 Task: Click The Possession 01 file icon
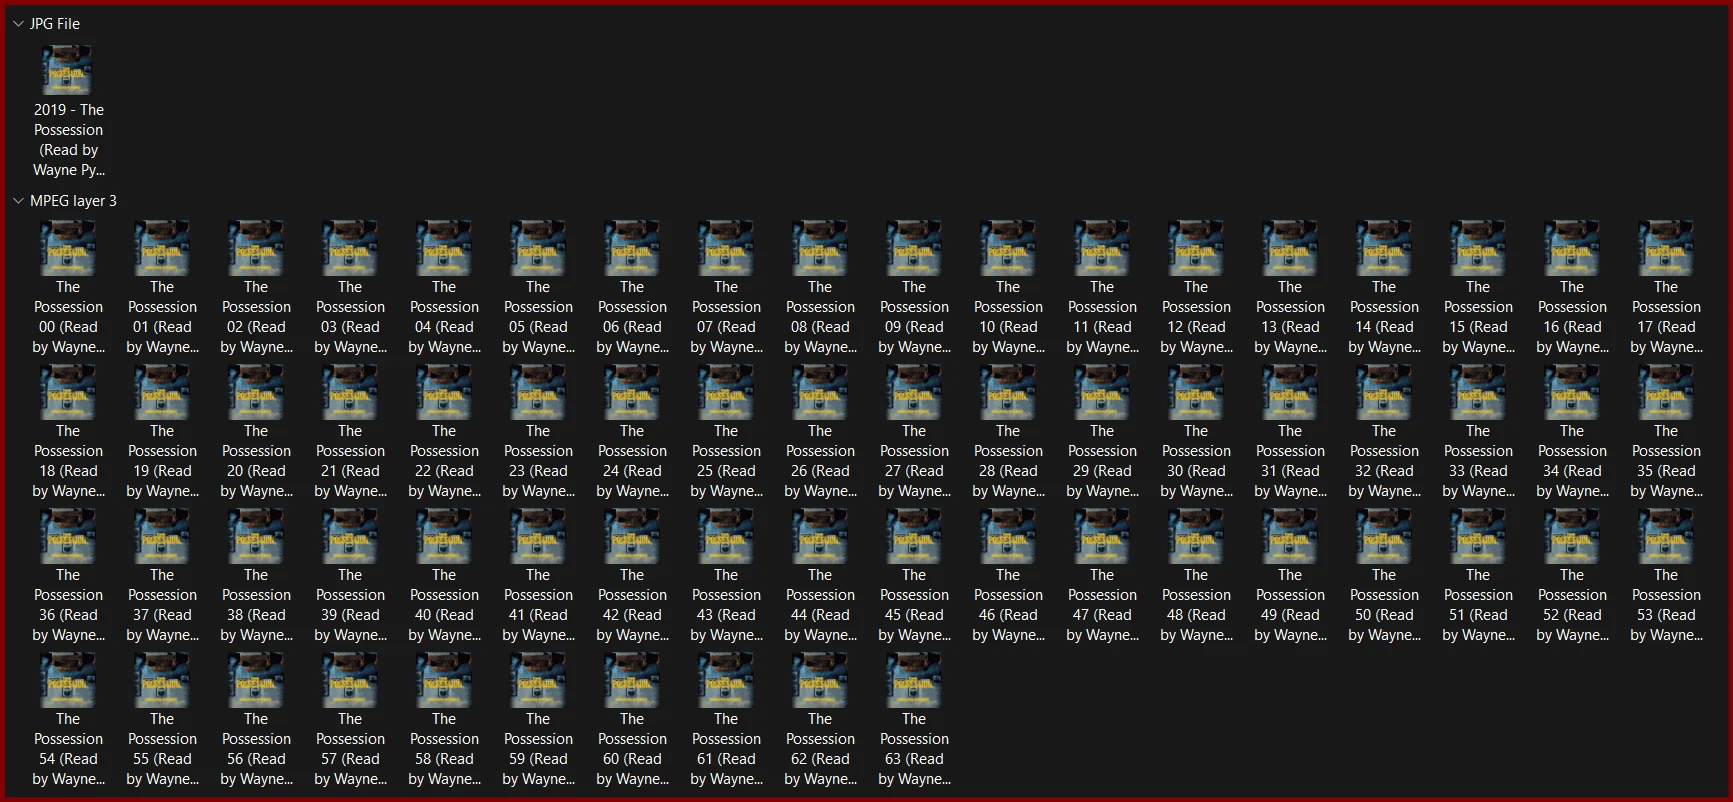(162, 248)
